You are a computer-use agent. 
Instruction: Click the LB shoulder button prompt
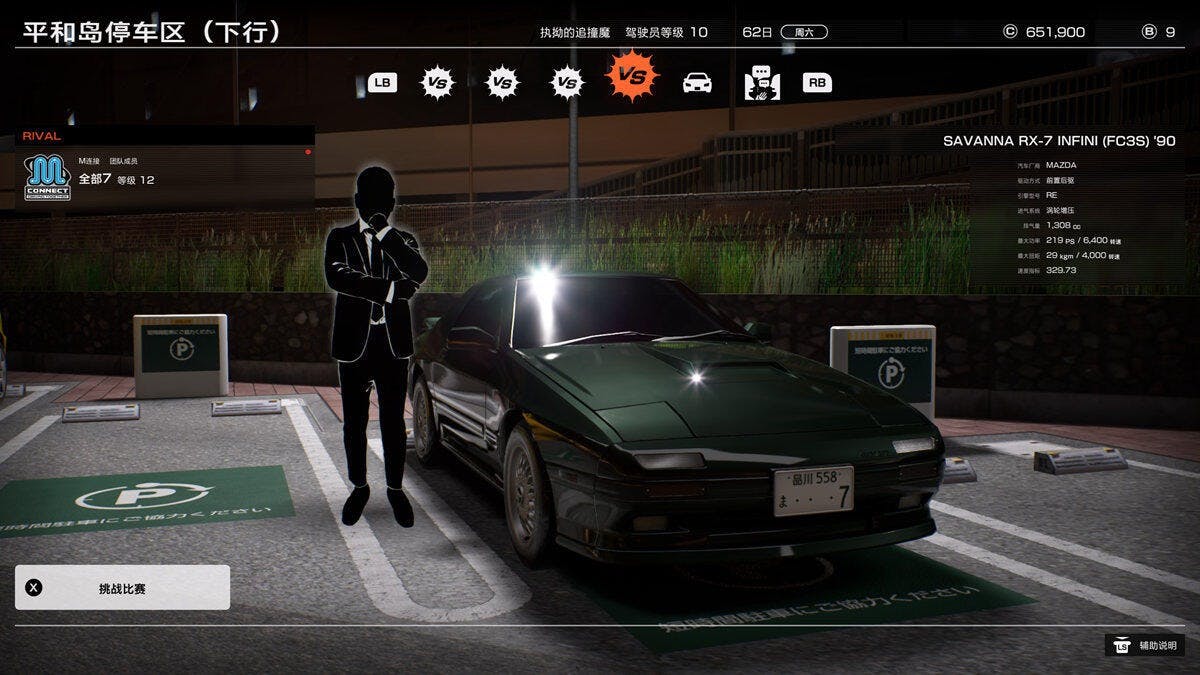coord(382,83)
